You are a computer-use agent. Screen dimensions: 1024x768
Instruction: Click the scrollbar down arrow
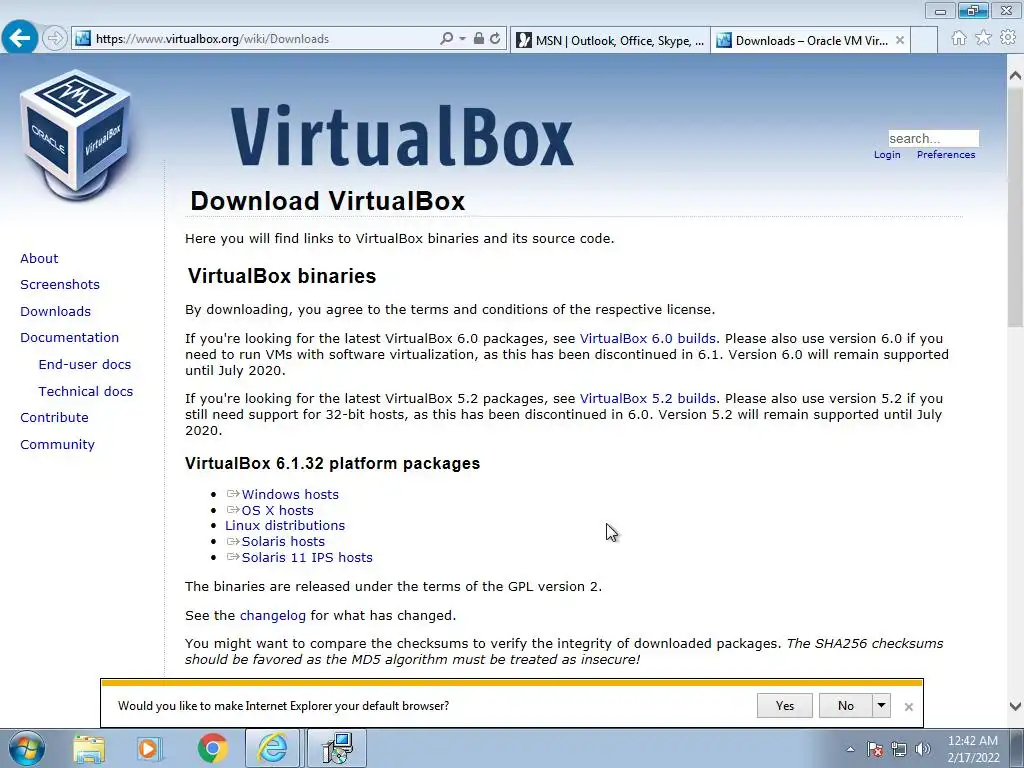(x=1016, y=706)
